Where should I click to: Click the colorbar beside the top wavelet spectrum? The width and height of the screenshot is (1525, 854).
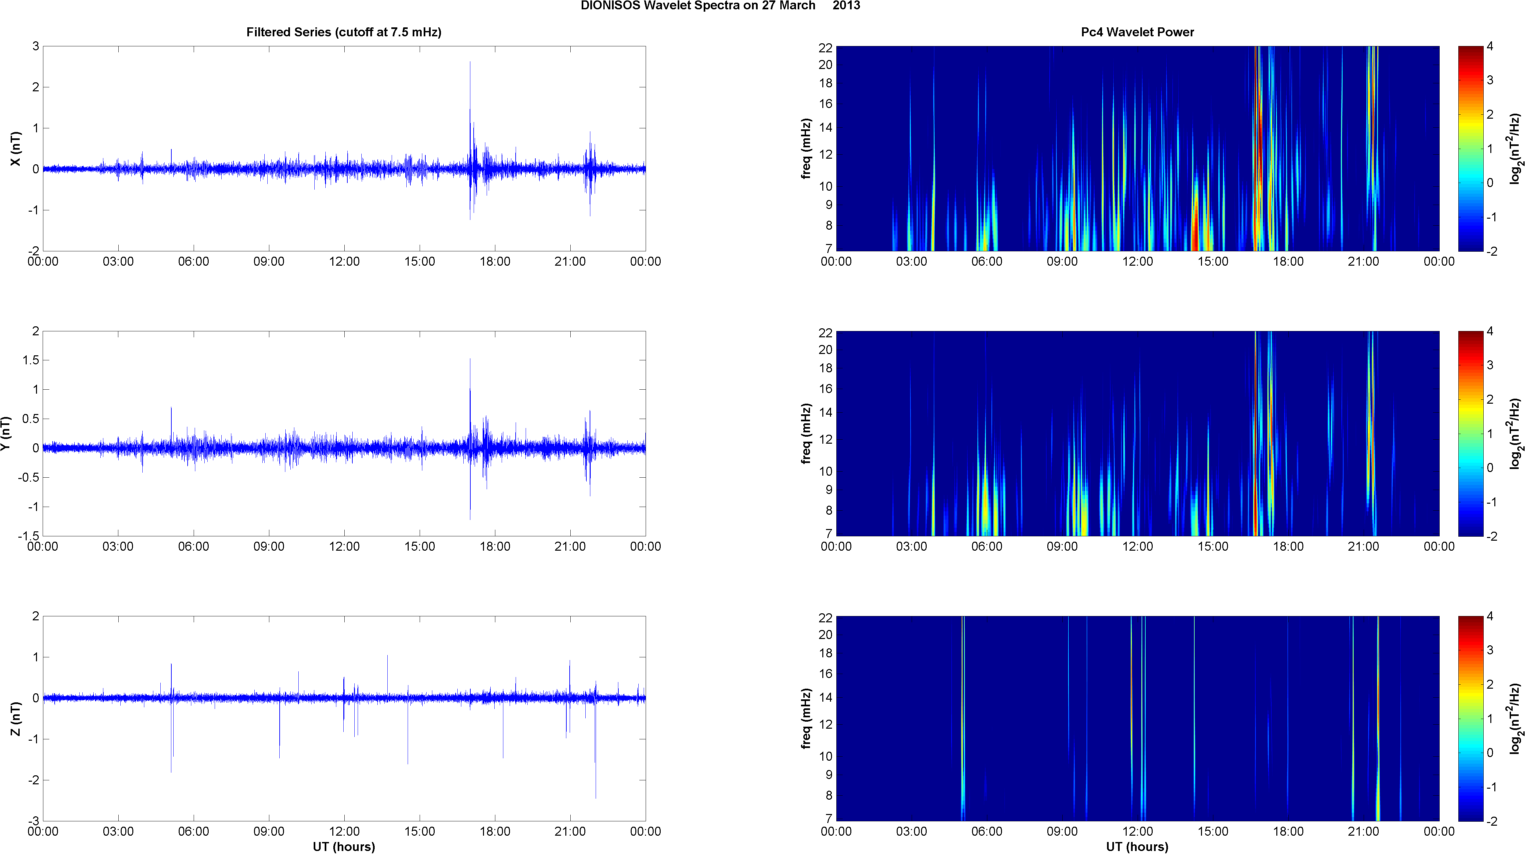click(x=1470, y=148)
